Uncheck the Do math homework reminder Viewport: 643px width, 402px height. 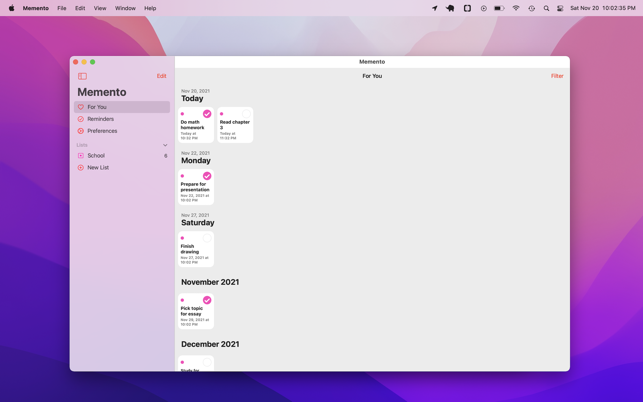click(x=207, y=114)
